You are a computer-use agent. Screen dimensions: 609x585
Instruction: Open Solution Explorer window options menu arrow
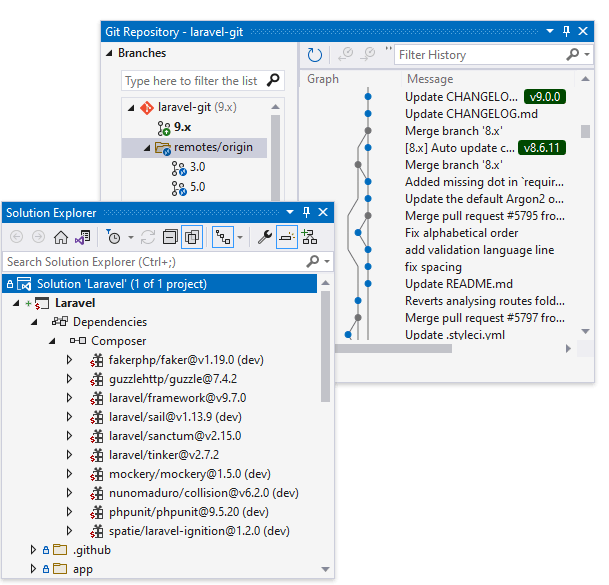(x=290, y=212)
